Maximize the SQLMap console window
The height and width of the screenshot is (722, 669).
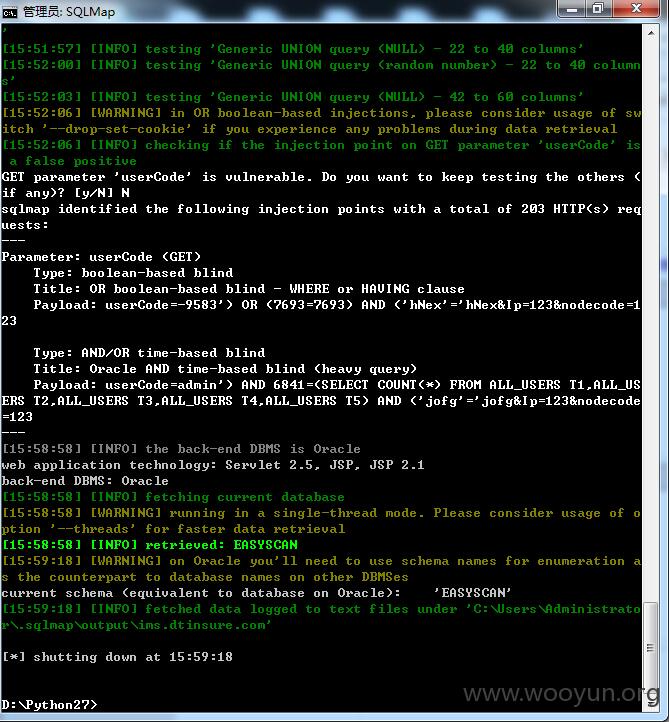tap(598, 9)
